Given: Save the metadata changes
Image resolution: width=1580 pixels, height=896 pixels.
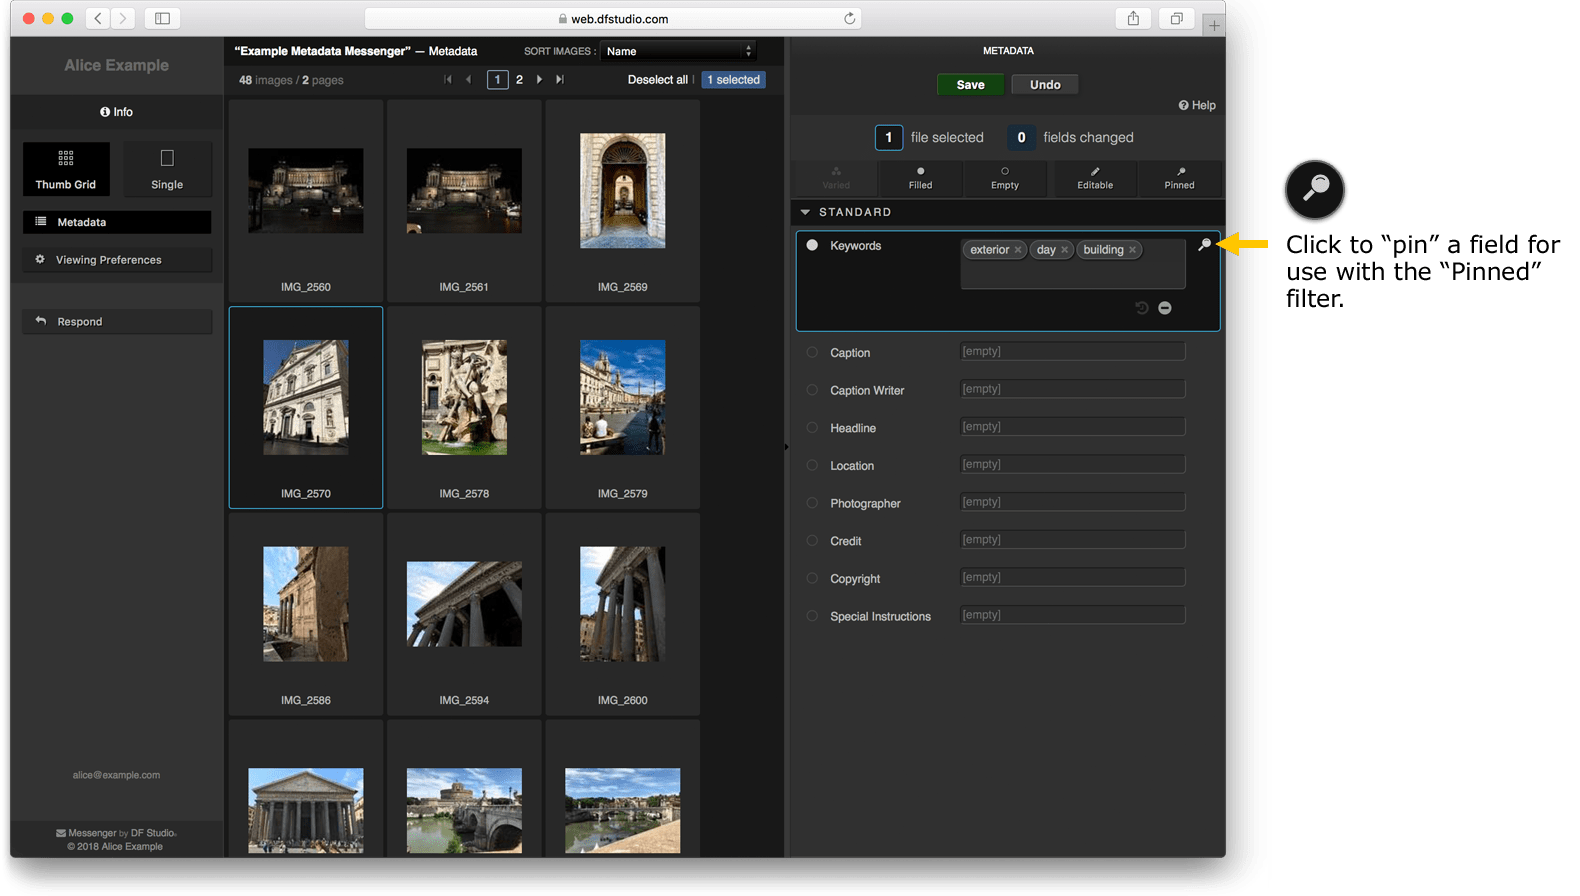Looking at the screenshot, I should [970, 85].
